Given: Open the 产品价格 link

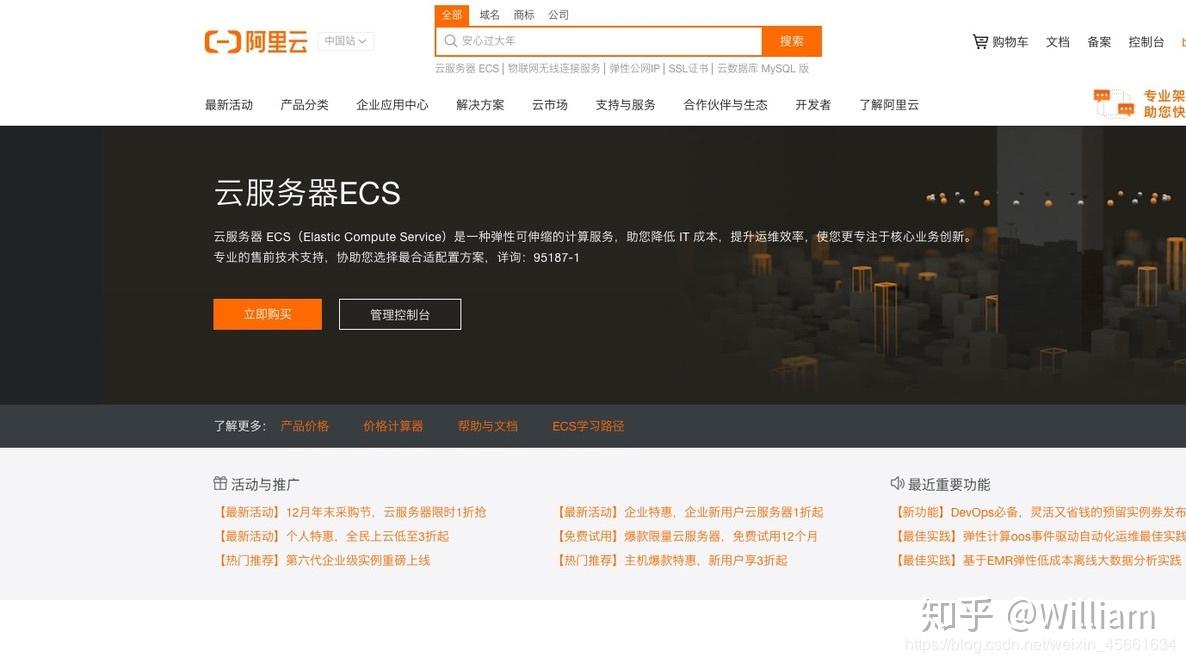Looking at the screenshot, I should tap(304, 426).
